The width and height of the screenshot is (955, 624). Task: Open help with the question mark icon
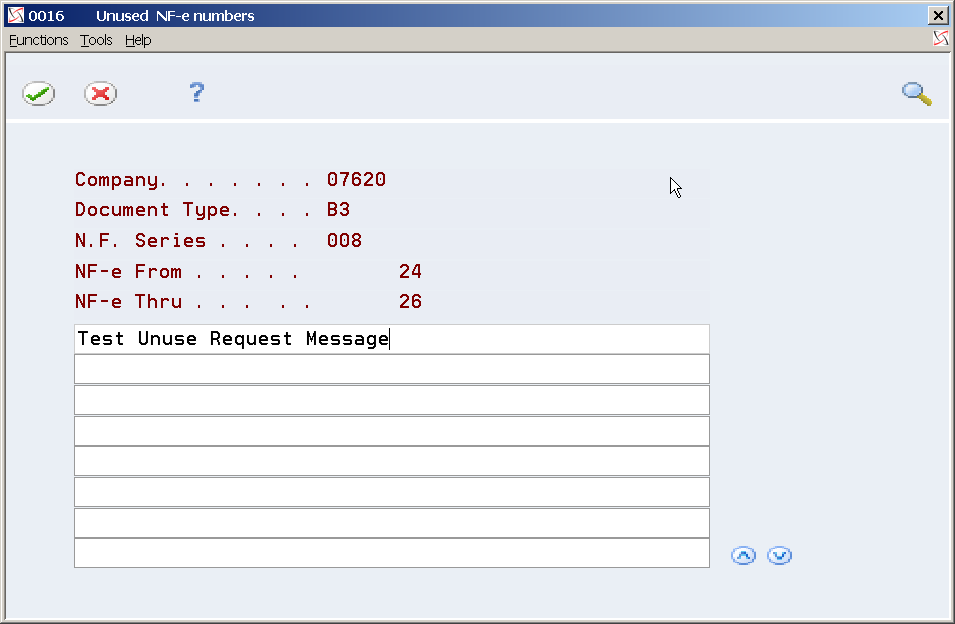(x=197, y=93)
